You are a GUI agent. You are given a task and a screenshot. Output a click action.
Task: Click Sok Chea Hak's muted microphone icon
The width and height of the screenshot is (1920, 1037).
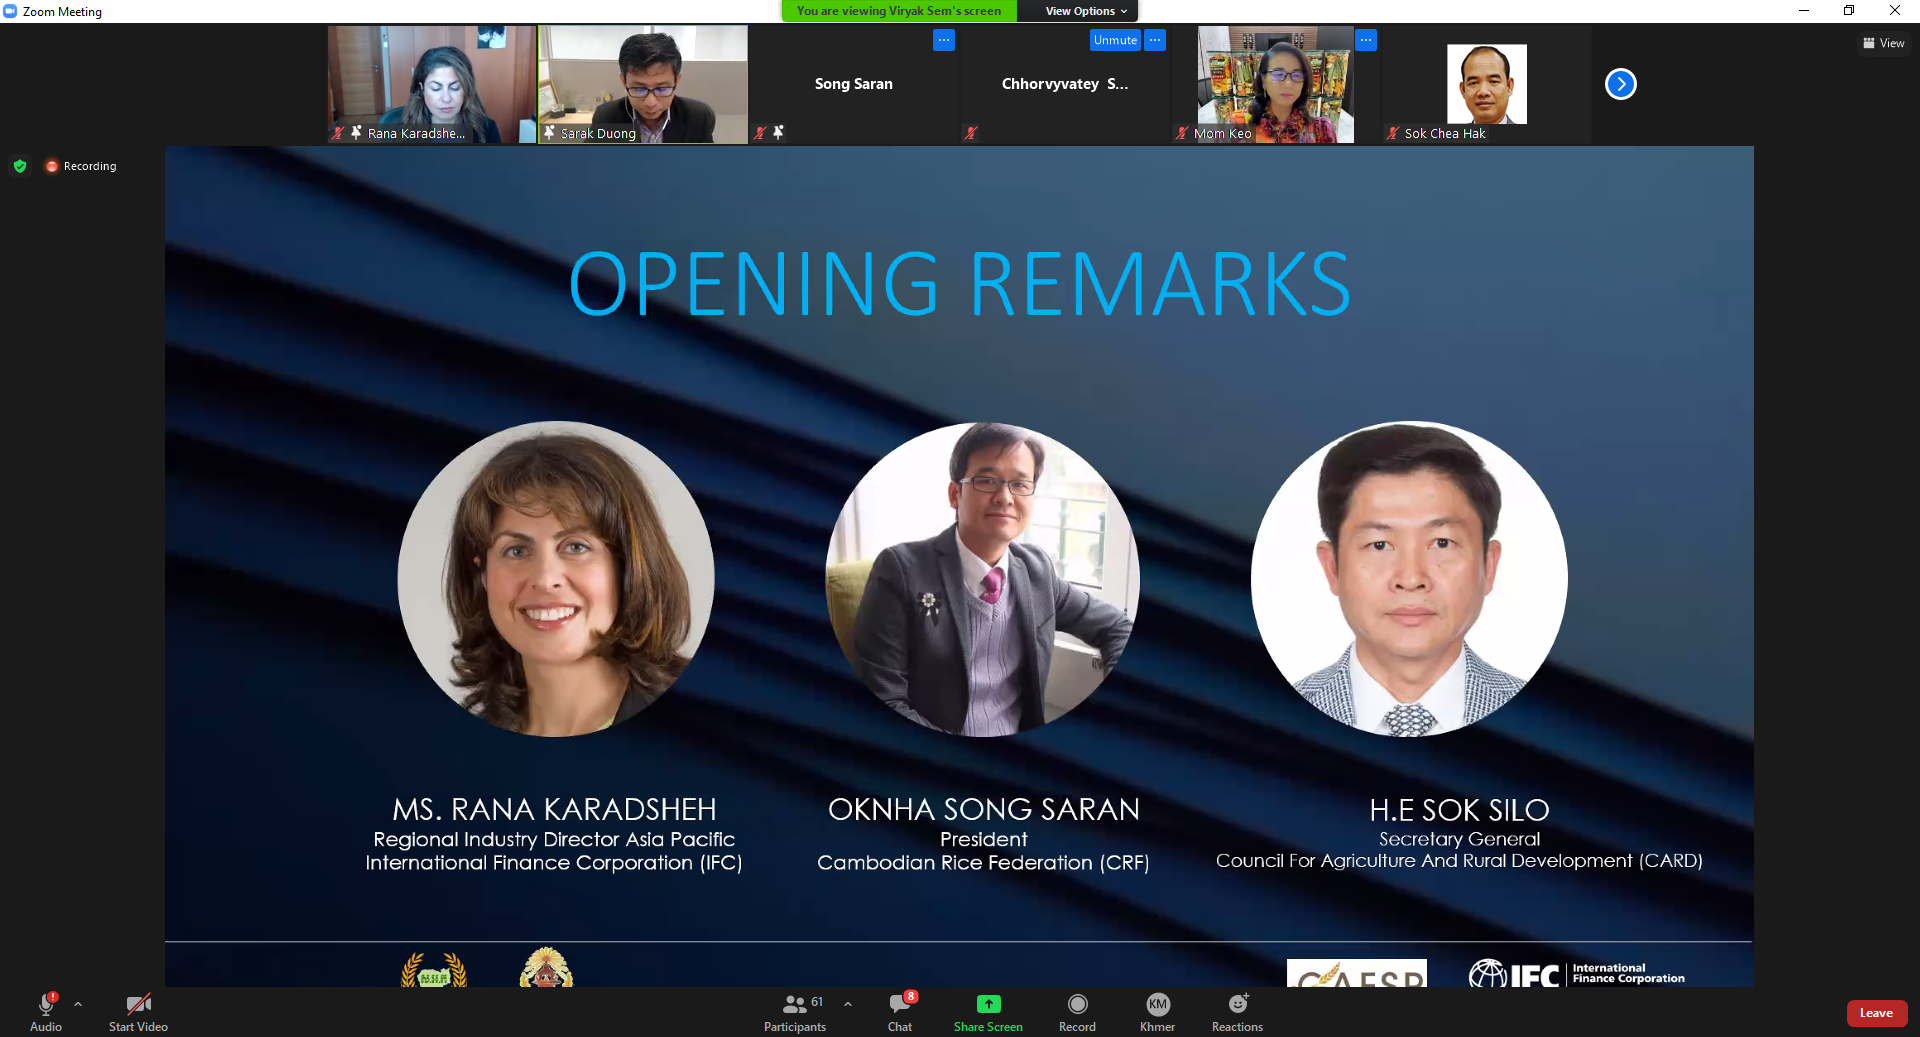[x=1392, y=133]
